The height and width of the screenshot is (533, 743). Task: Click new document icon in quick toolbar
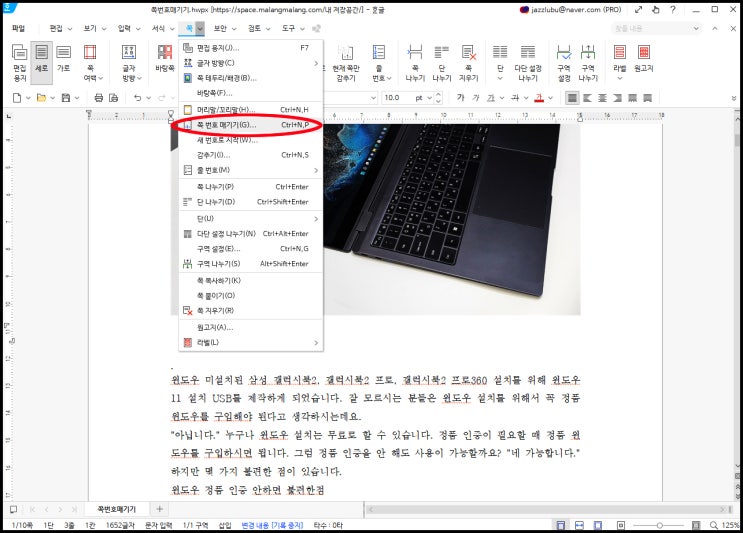[x=17, y=98]
